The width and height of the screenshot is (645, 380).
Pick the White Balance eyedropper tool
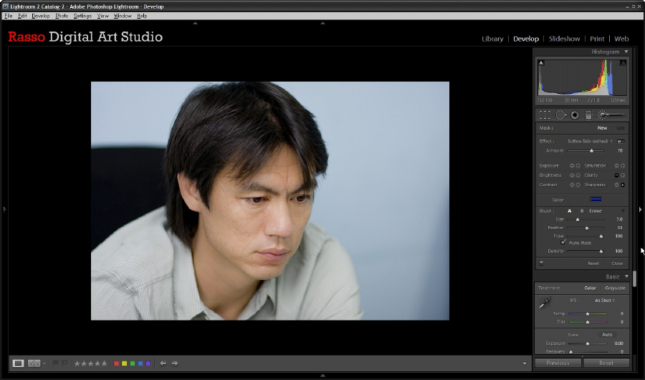545,304
